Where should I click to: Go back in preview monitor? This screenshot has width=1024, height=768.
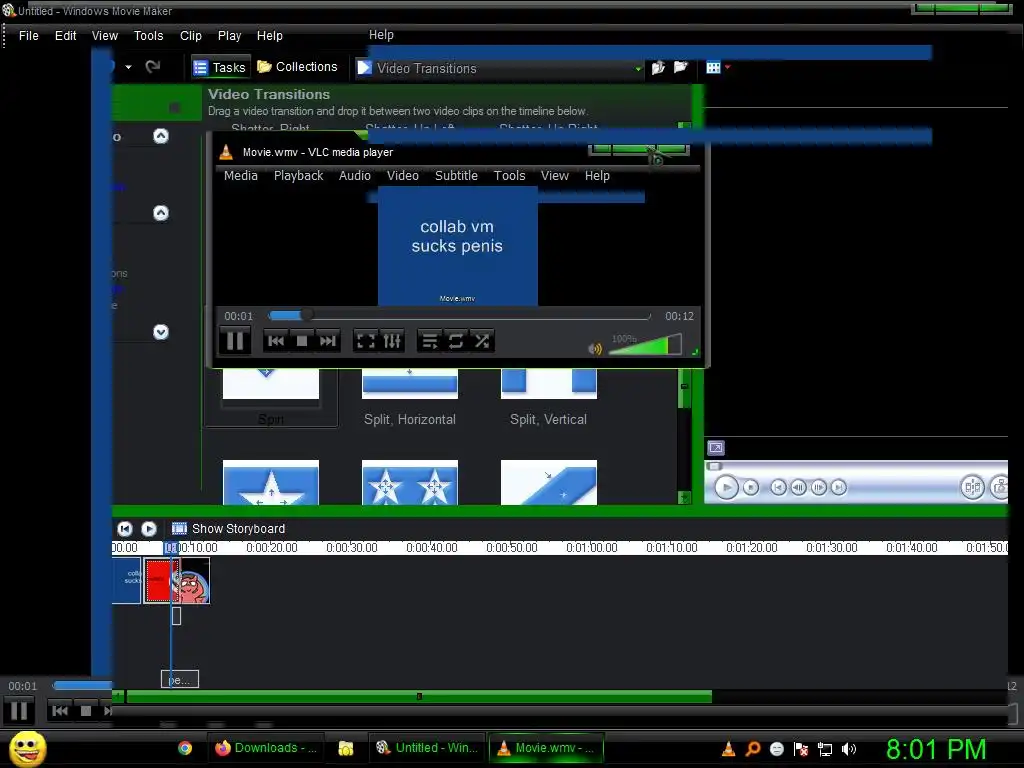point(778,487)
